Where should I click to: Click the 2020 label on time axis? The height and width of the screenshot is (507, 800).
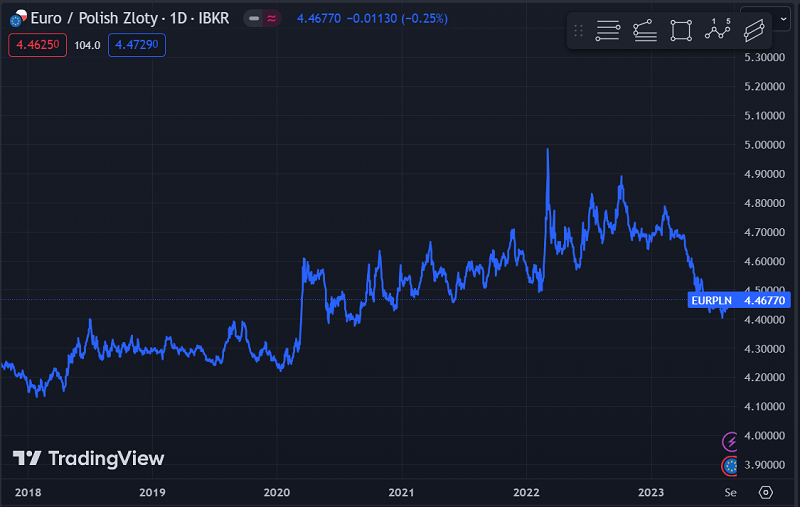click(x=276, y=492)
